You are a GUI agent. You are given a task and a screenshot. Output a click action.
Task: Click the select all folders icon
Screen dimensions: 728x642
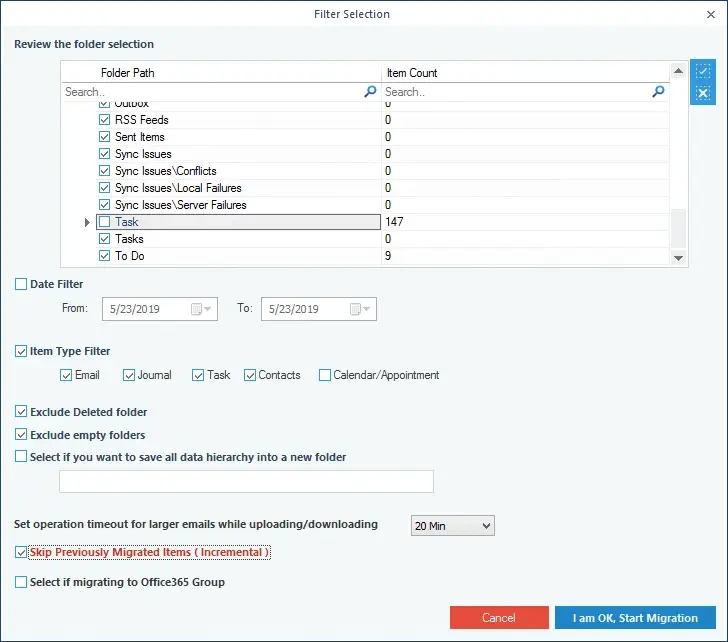(702, 71)
